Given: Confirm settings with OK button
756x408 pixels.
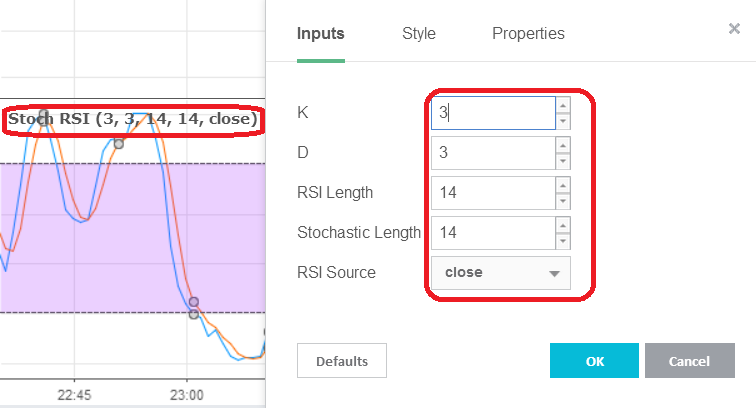Looking at the screenshot, I should [x=594, y=361].
